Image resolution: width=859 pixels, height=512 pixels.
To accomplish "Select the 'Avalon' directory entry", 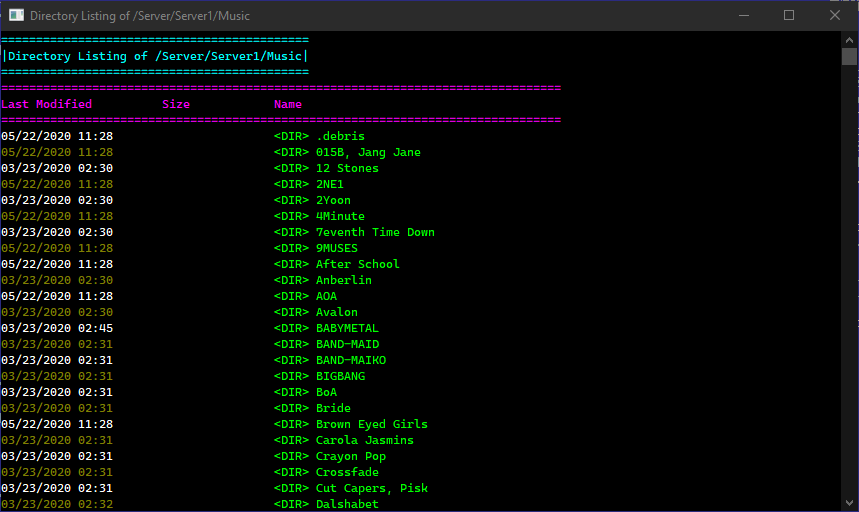I will (x=337, y=312).
